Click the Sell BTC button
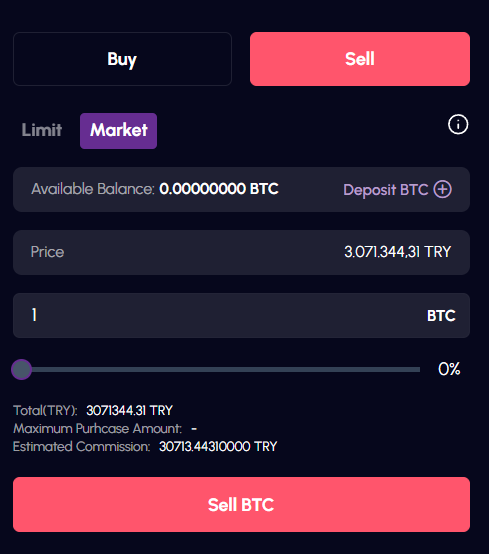 point(241,504)
